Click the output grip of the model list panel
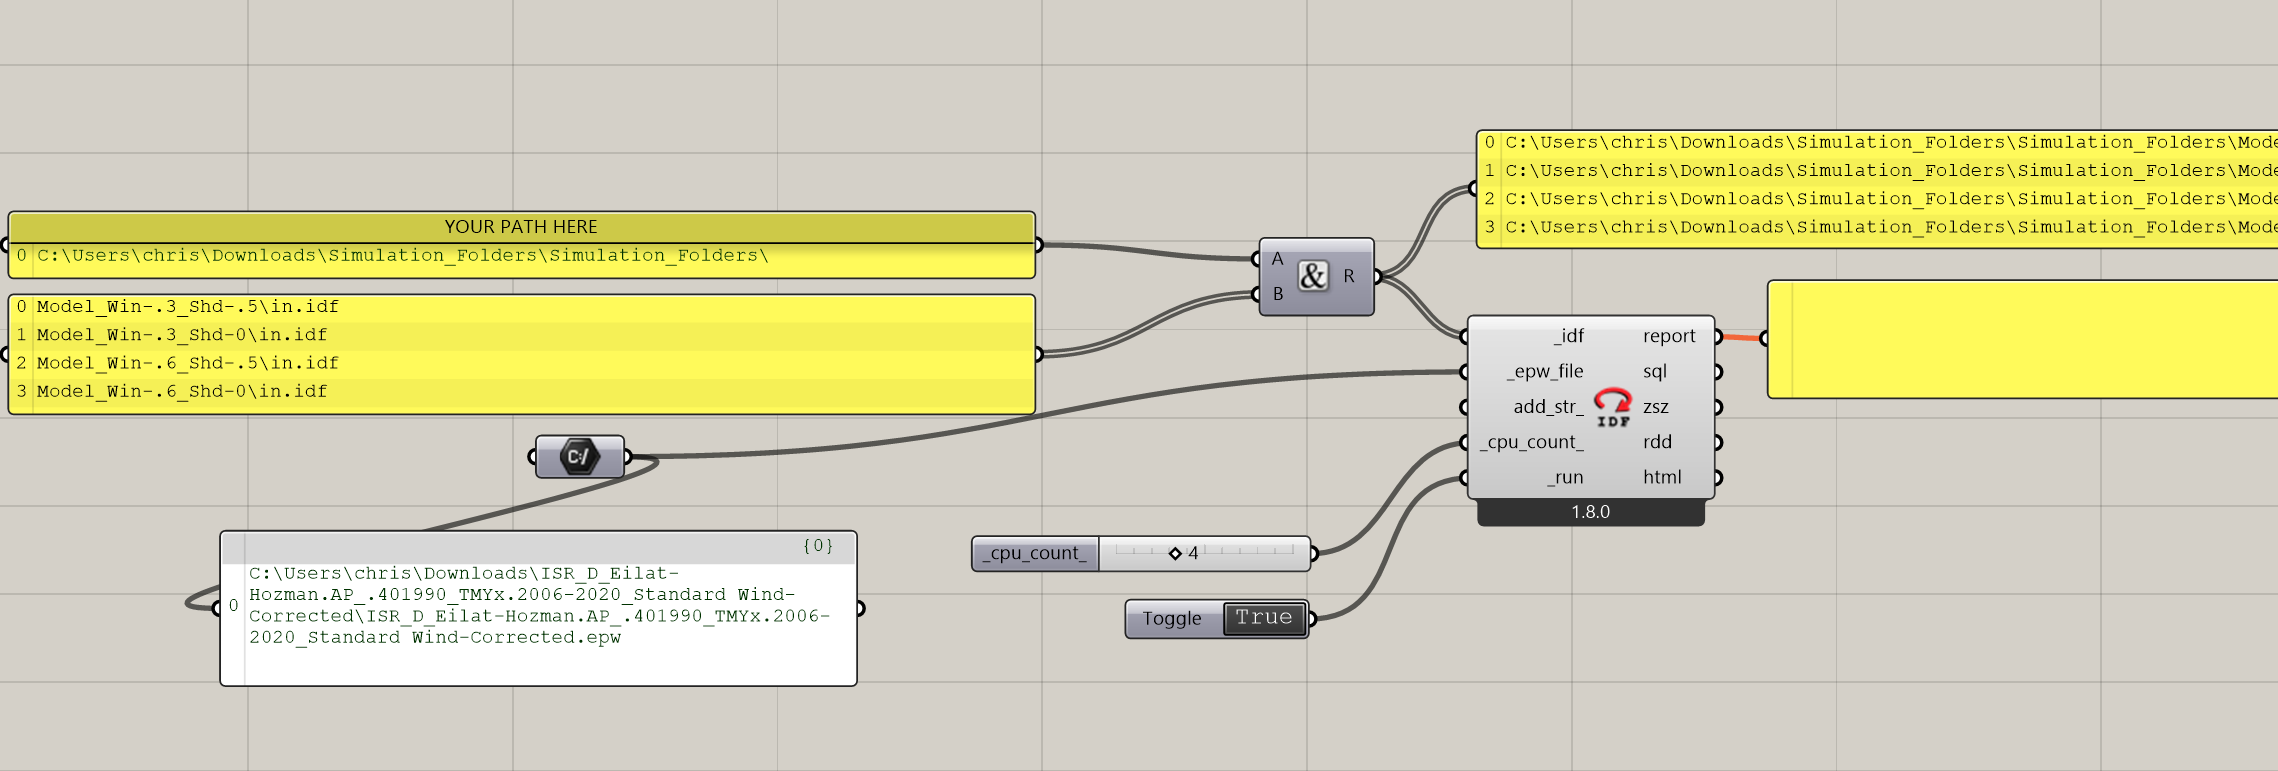Screen dimensions: 2278x771 click(x=1039, y=354)
